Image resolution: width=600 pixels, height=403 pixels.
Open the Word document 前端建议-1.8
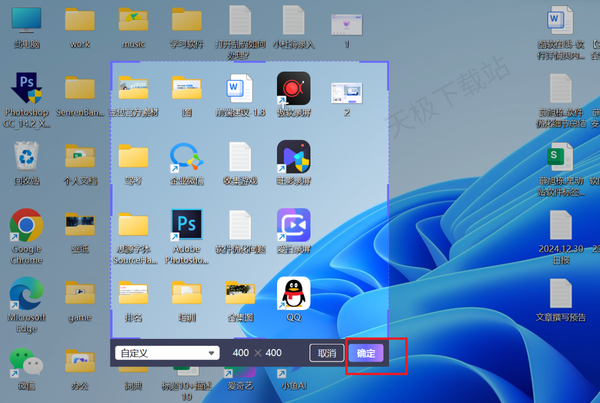(x=239, y=88)
